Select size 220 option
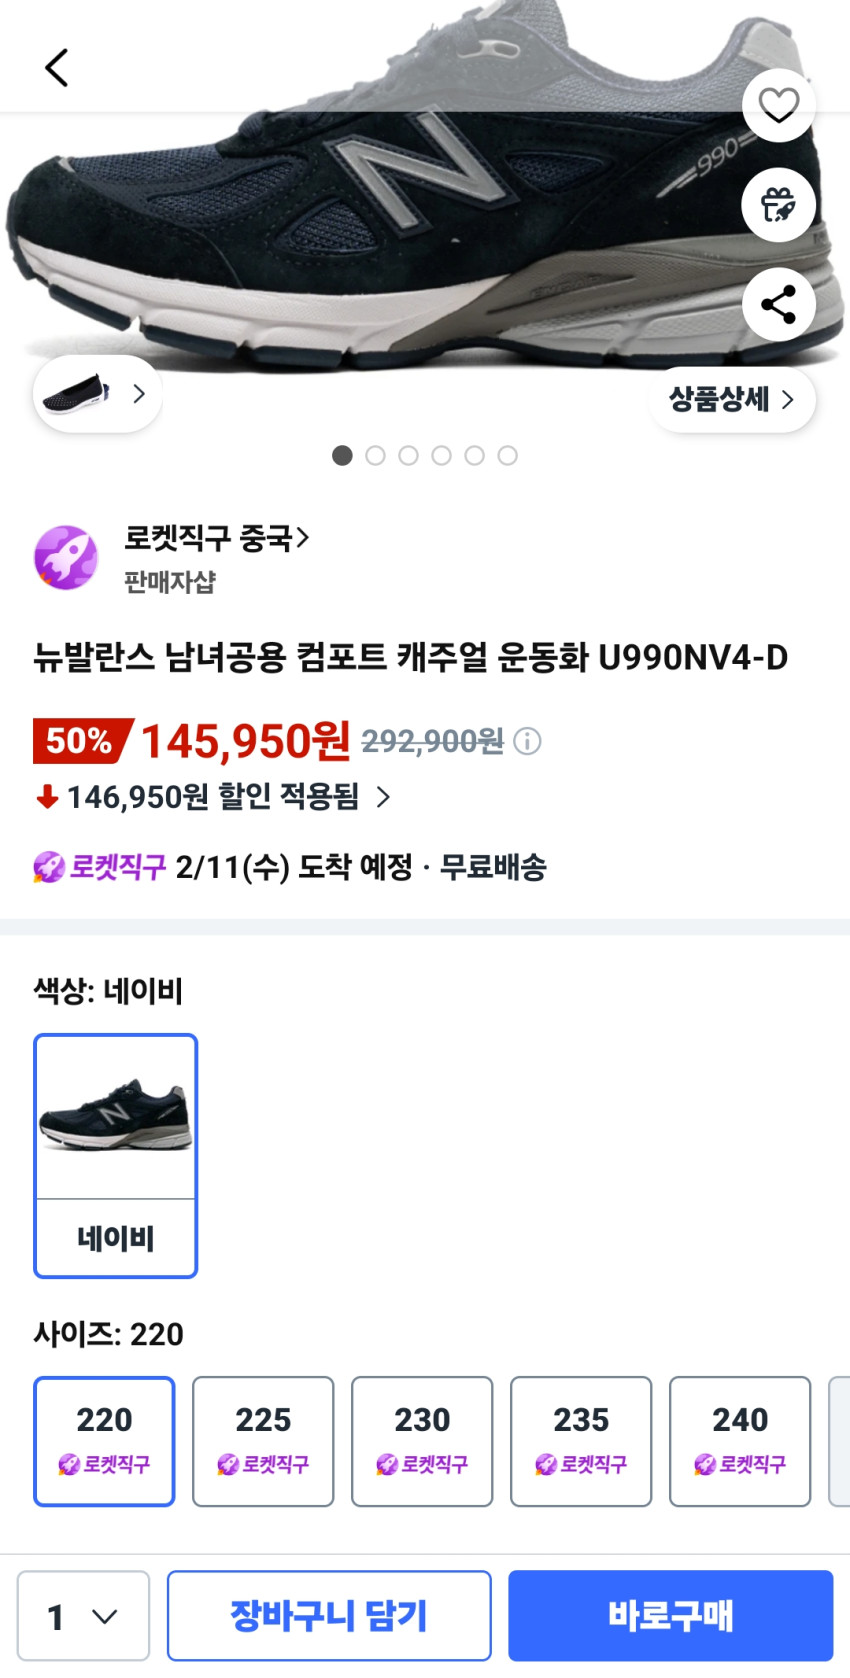850x1678 pixels. pos(104,1440)
